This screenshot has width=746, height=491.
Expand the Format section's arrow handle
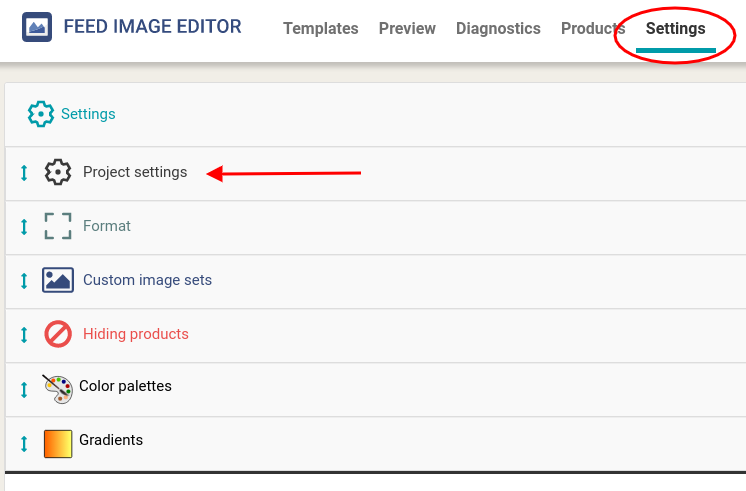(x=24, y=226)
